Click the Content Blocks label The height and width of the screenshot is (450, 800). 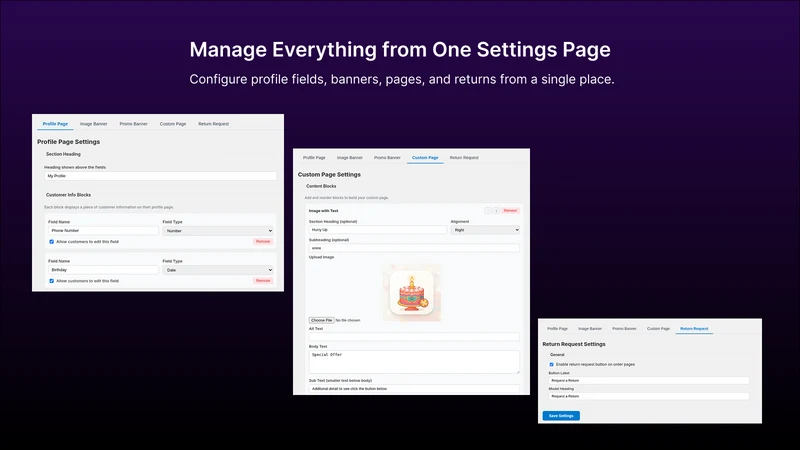point(321,186)
